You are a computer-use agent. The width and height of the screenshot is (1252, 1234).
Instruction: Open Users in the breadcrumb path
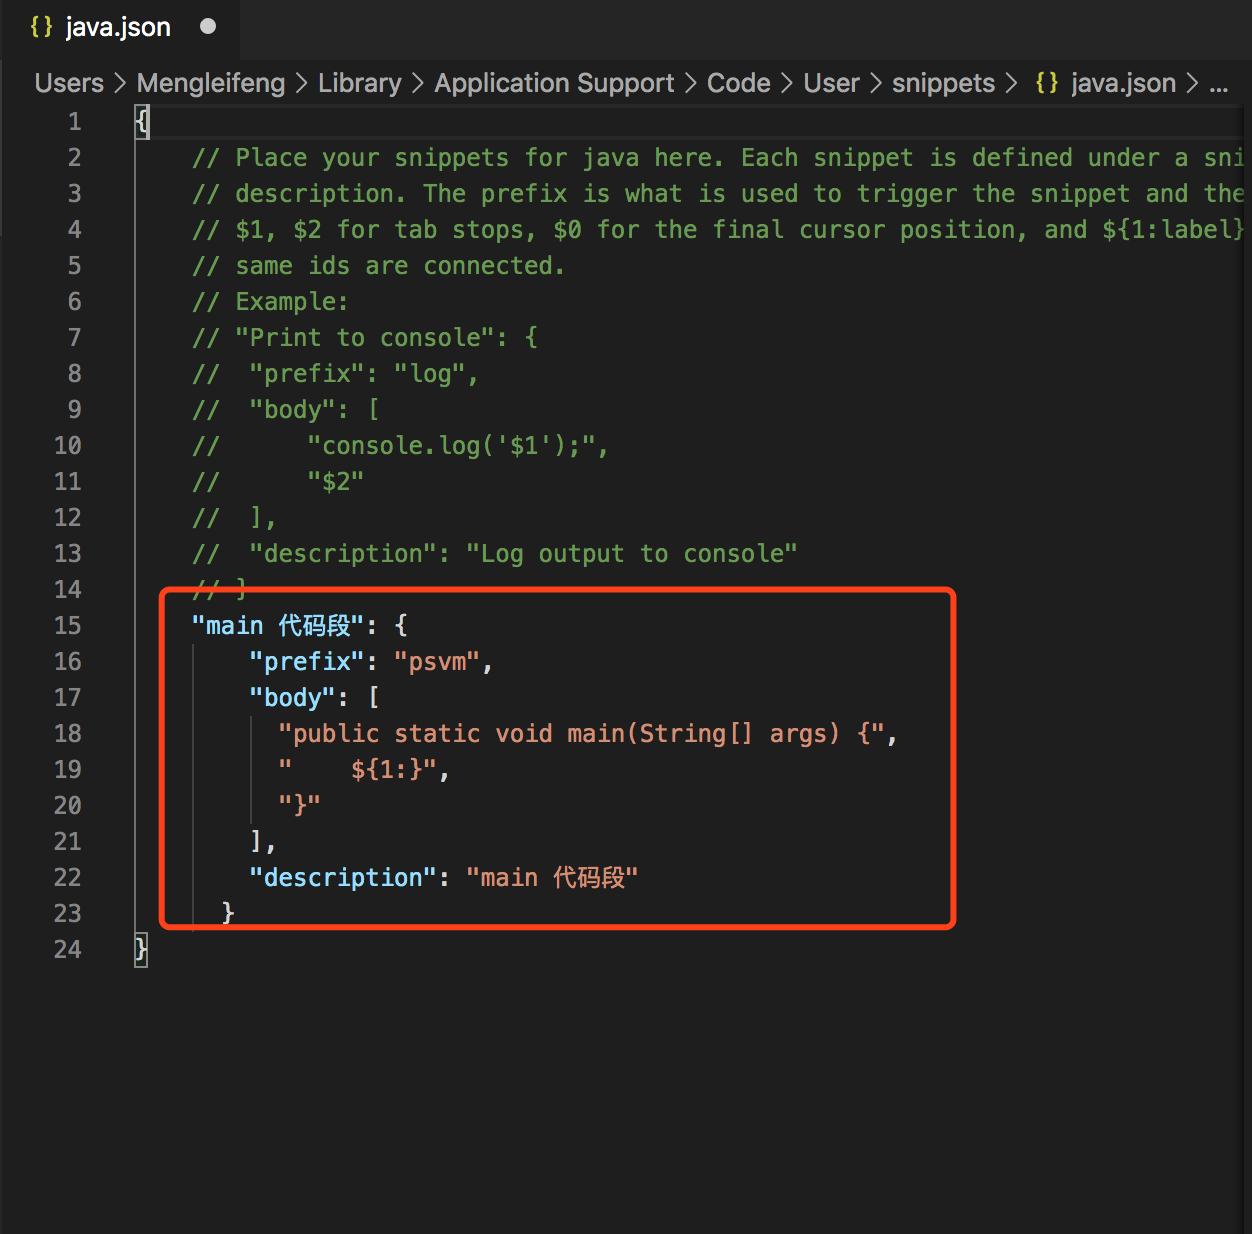click(x=69, y=83)
